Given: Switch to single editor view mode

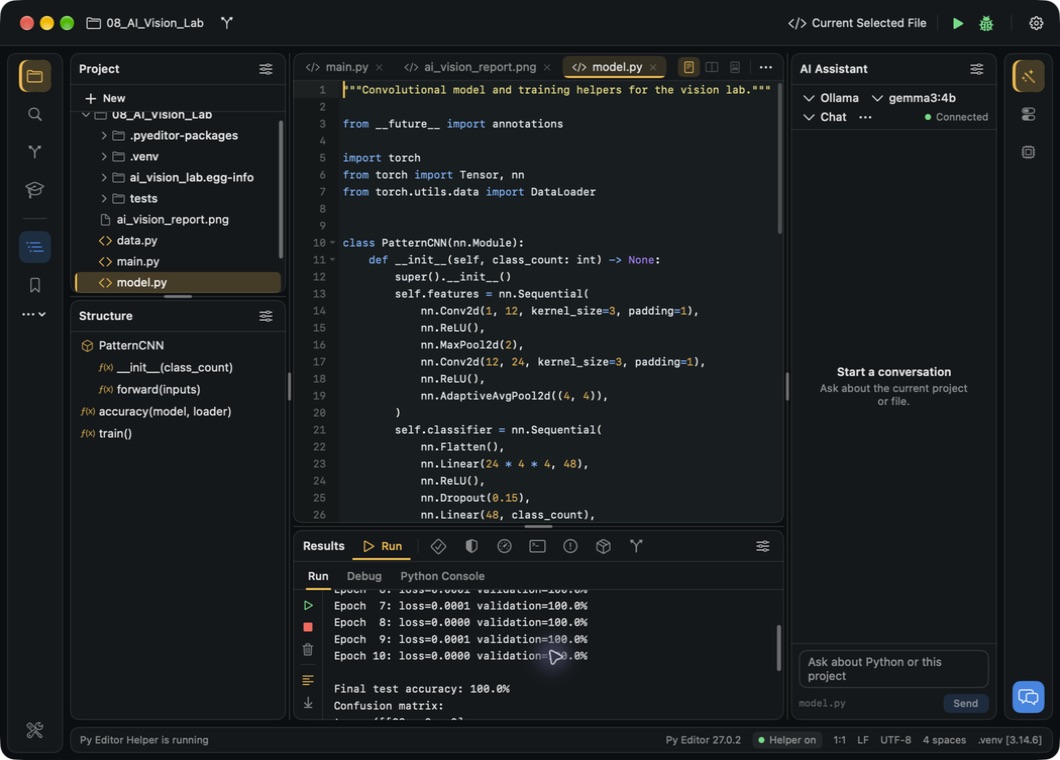Looking at the screenshot, I should (689, 67).
